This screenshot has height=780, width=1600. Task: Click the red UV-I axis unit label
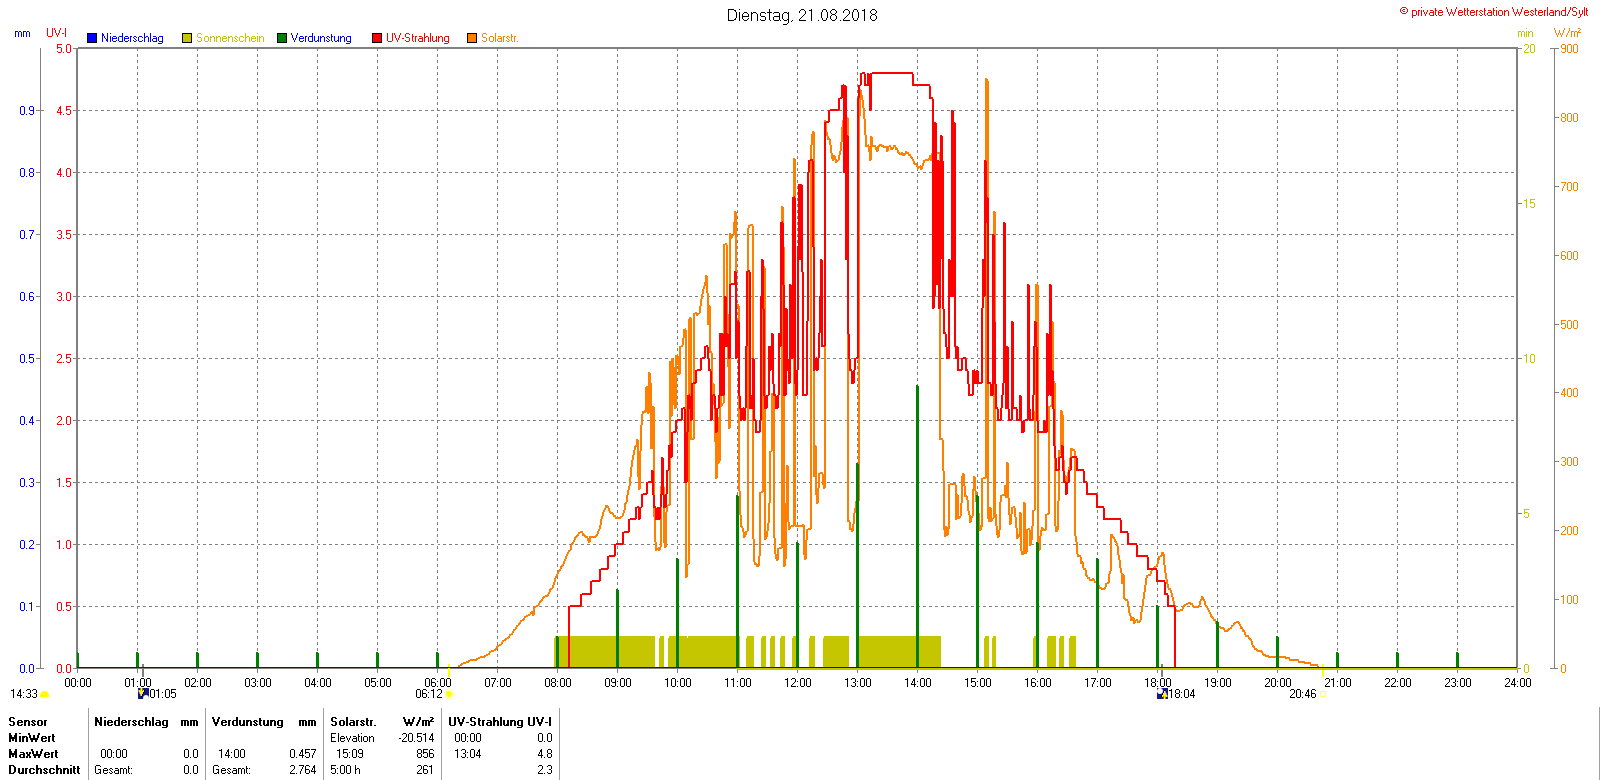coord(57,33)
